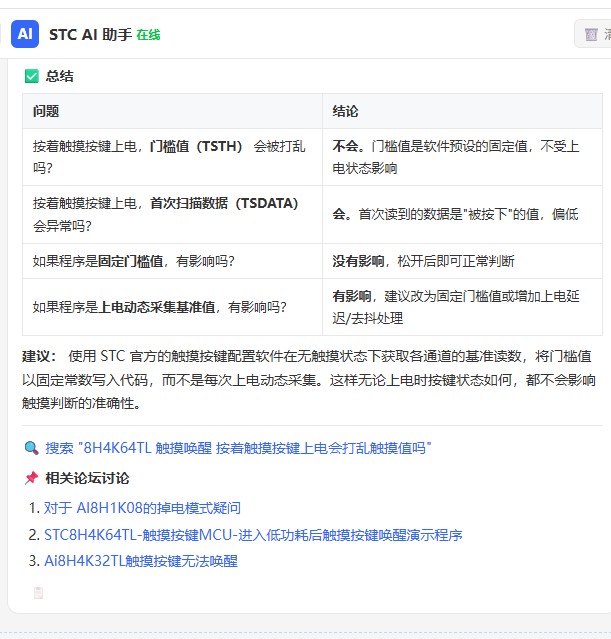Open the search link for 8H4K64TL 触摸唤醒
The height and width of the screenshot is (639, 611).
click(238, 448)
